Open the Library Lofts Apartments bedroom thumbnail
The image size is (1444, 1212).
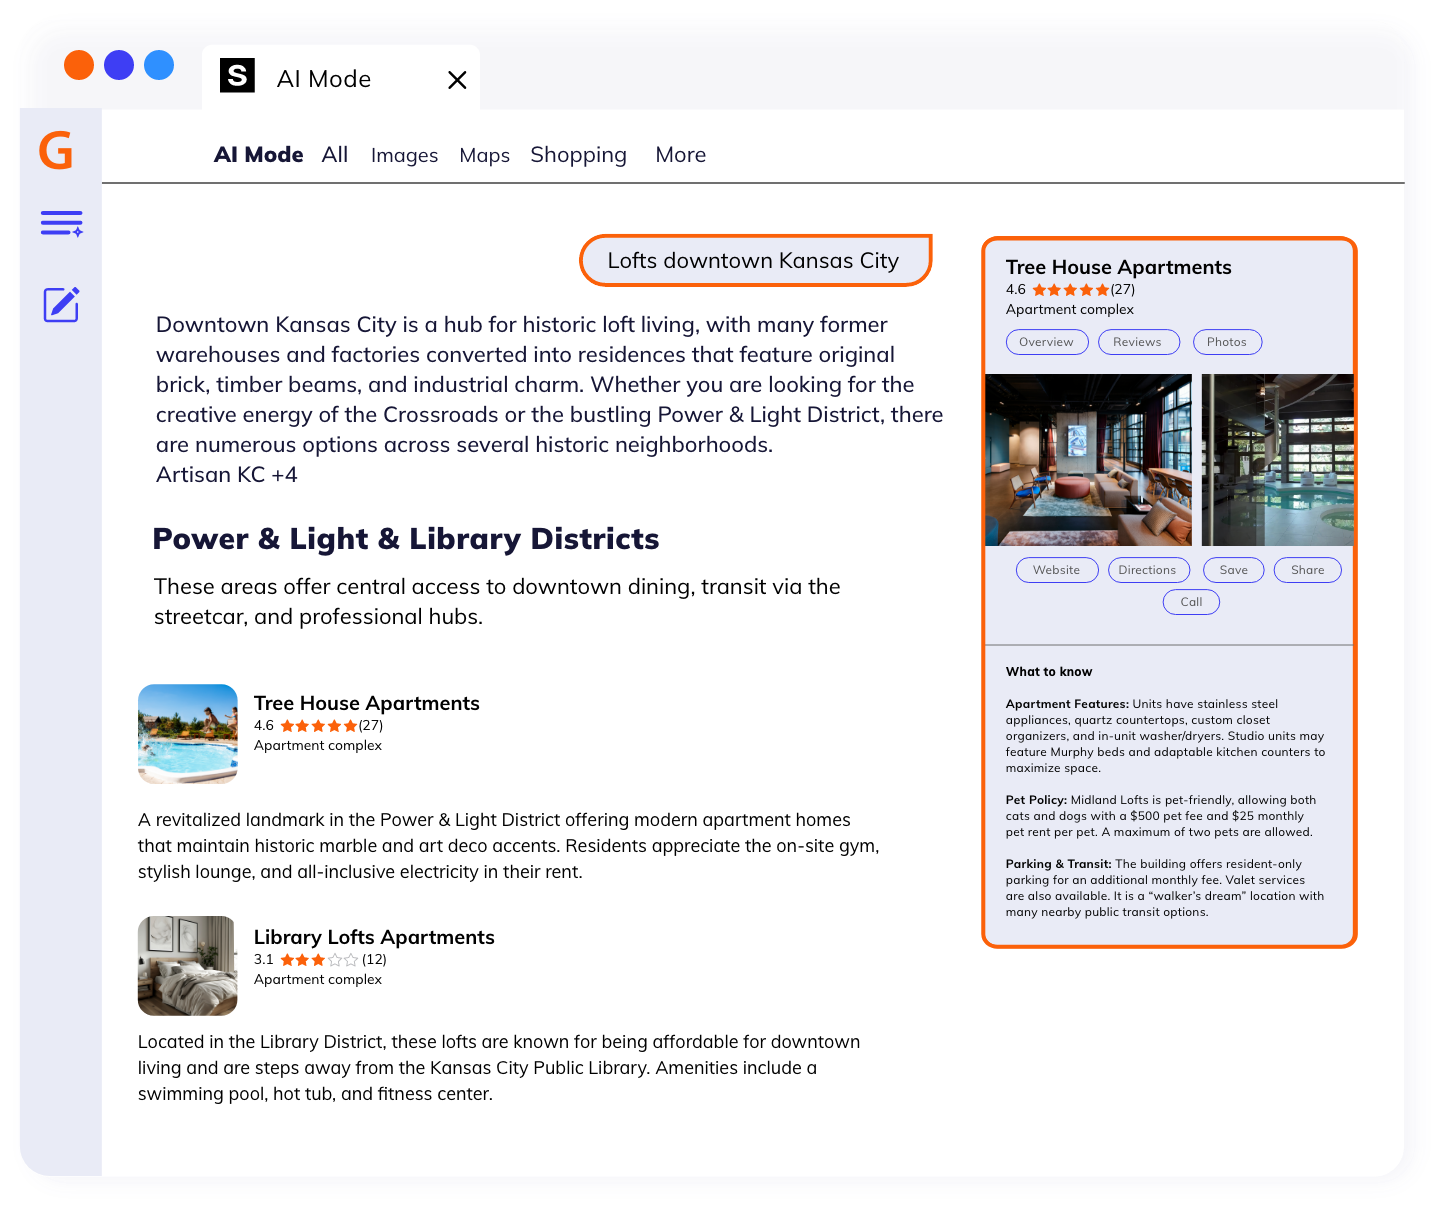pos(188,966)
